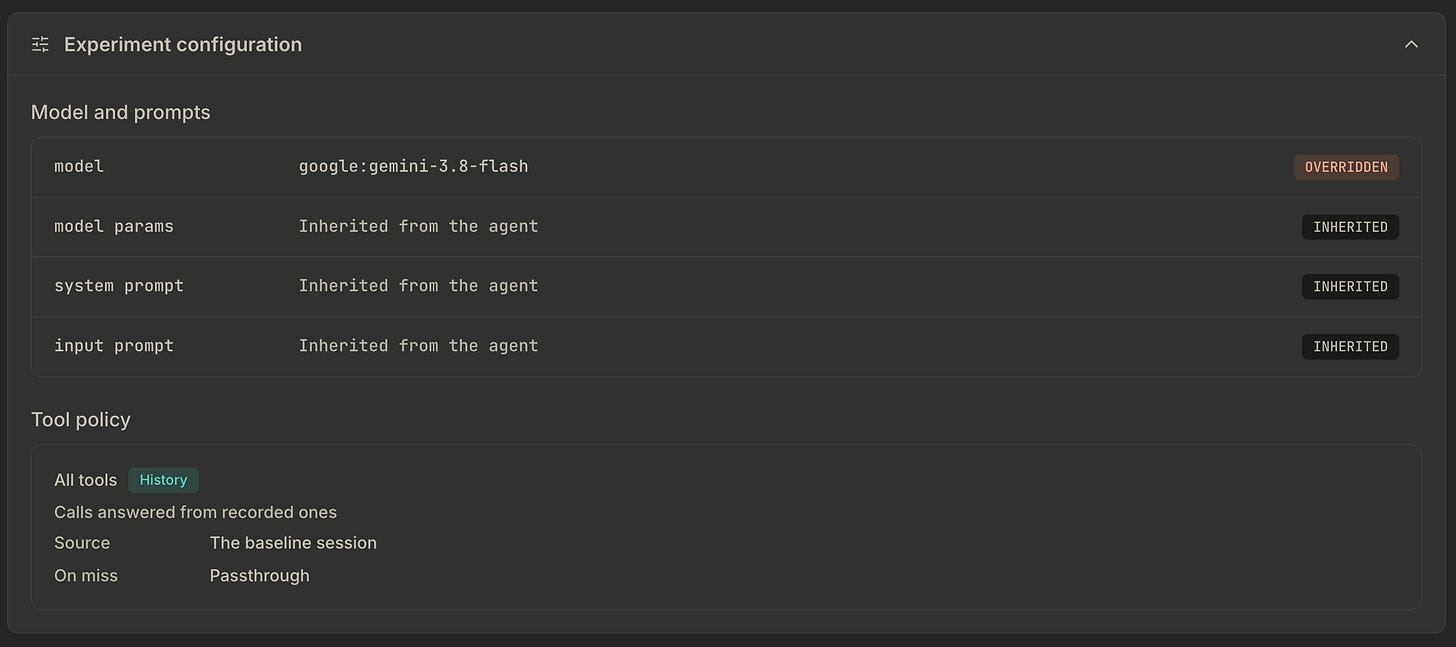
Task: Click the sliders icon beside Experiment configuration
Action: click(x=40, y=44)
